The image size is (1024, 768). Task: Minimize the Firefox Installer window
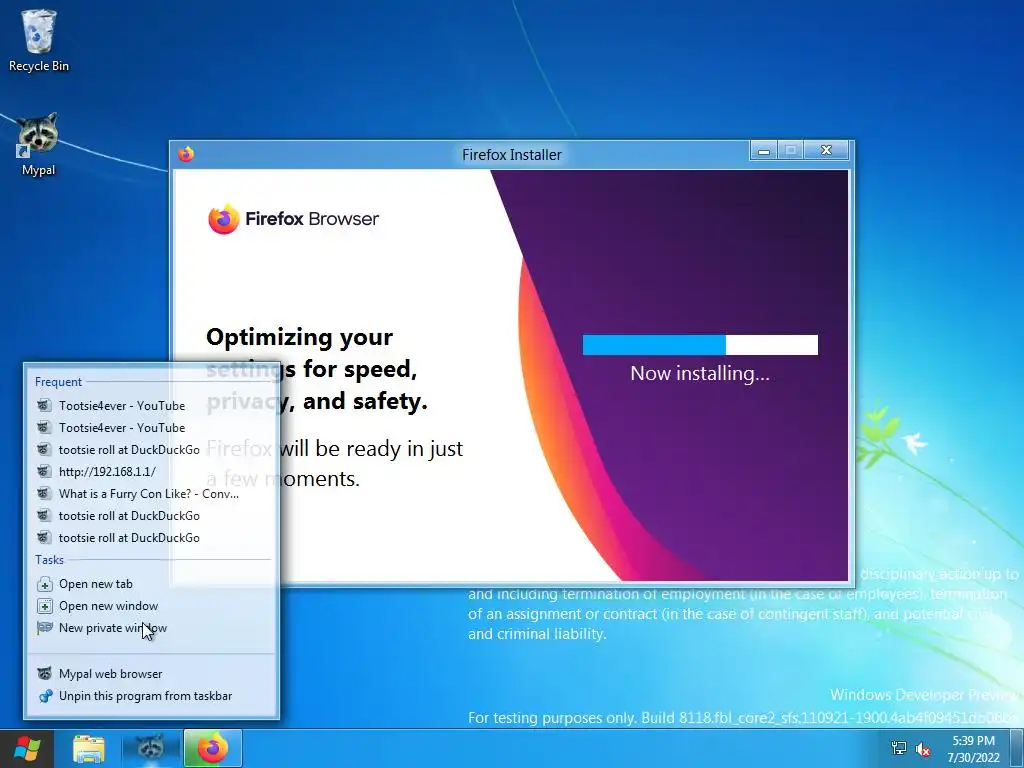click(763, 151)
